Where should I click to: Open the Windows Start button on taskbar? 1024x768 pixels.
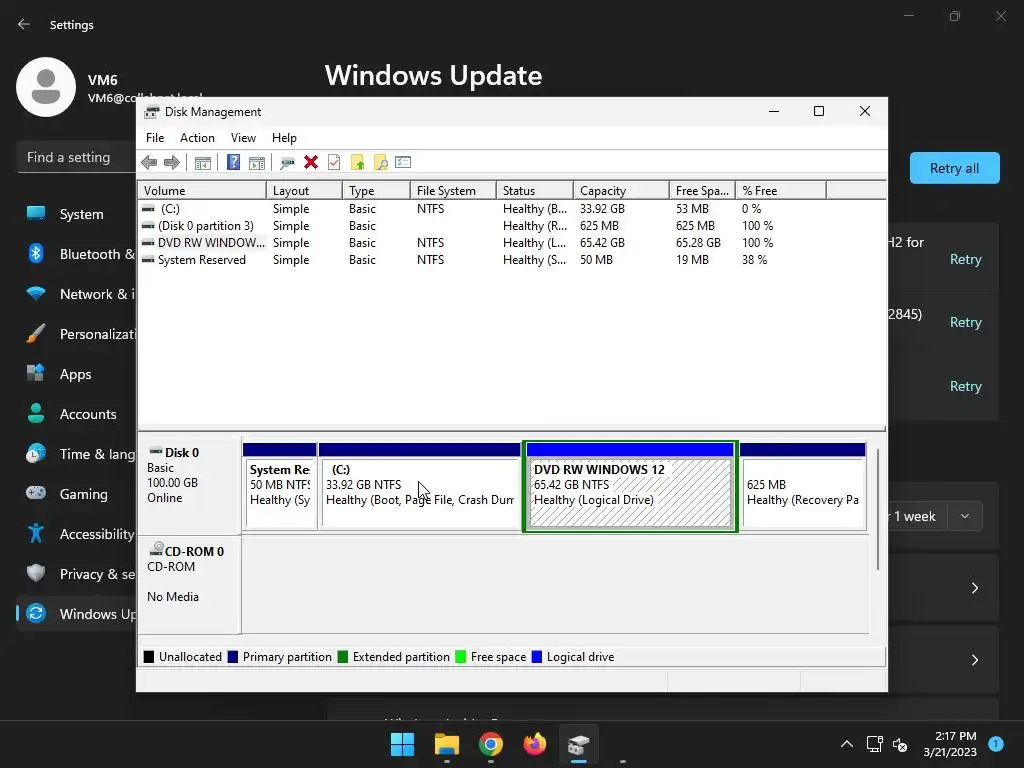tap(402, 744)
